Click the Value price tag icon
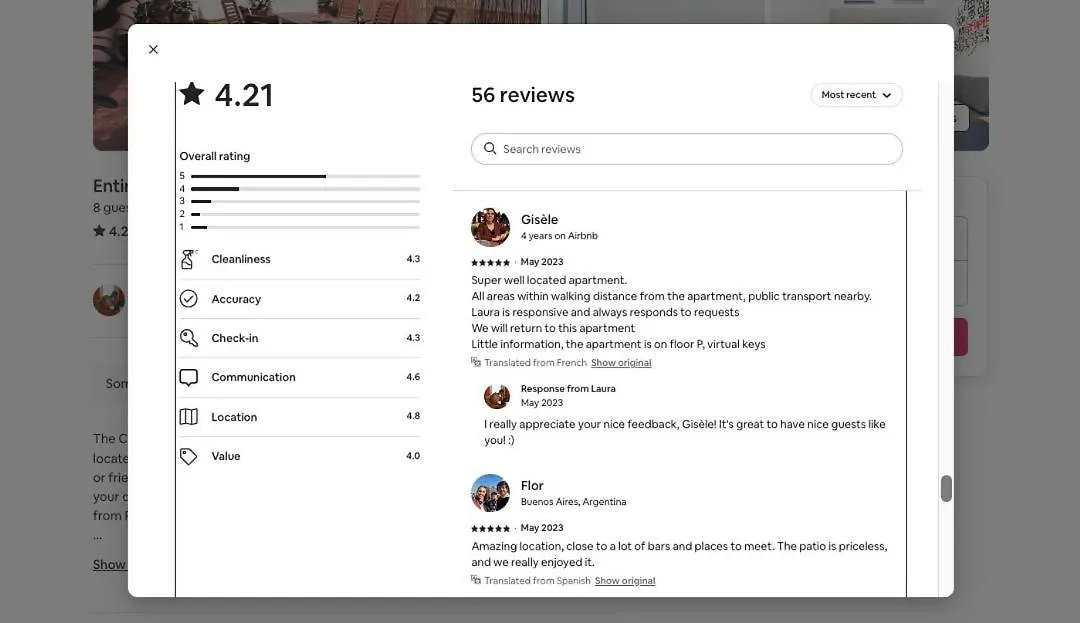 point(189,456)
